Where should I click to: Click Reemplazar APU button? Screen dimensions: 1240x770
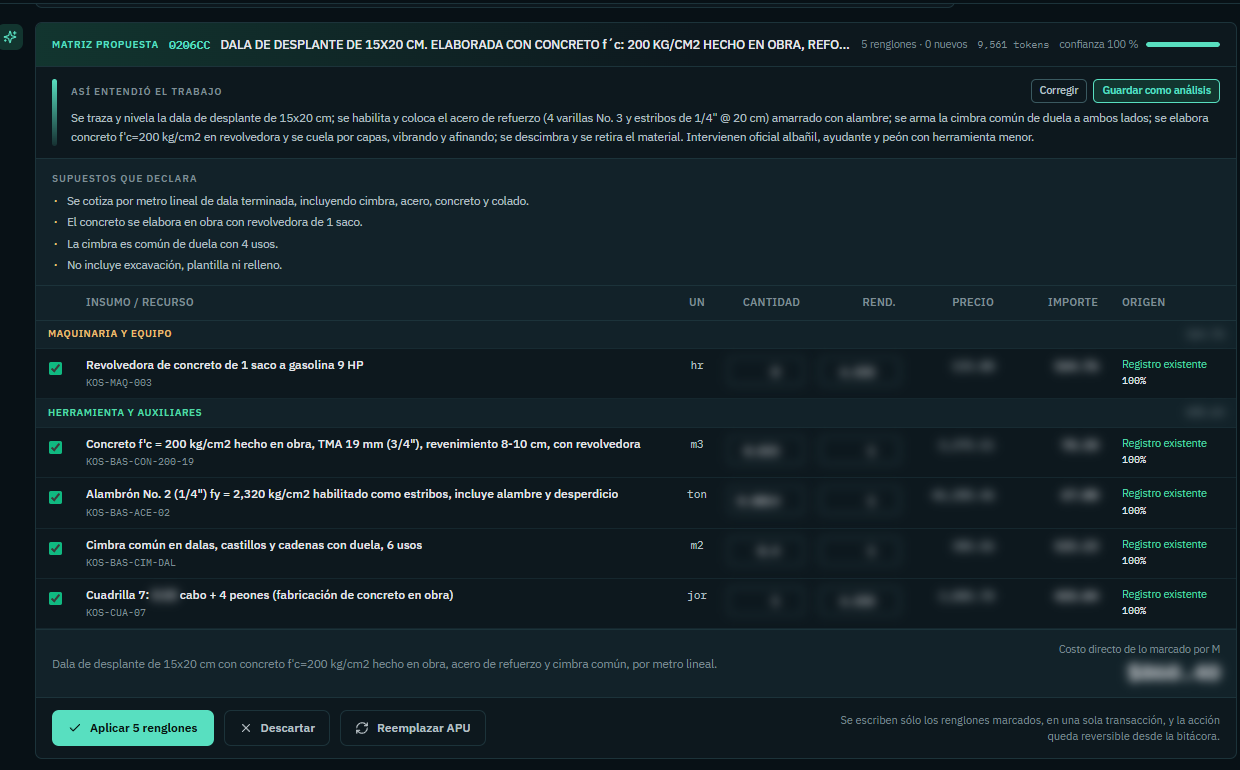[413, 728]
